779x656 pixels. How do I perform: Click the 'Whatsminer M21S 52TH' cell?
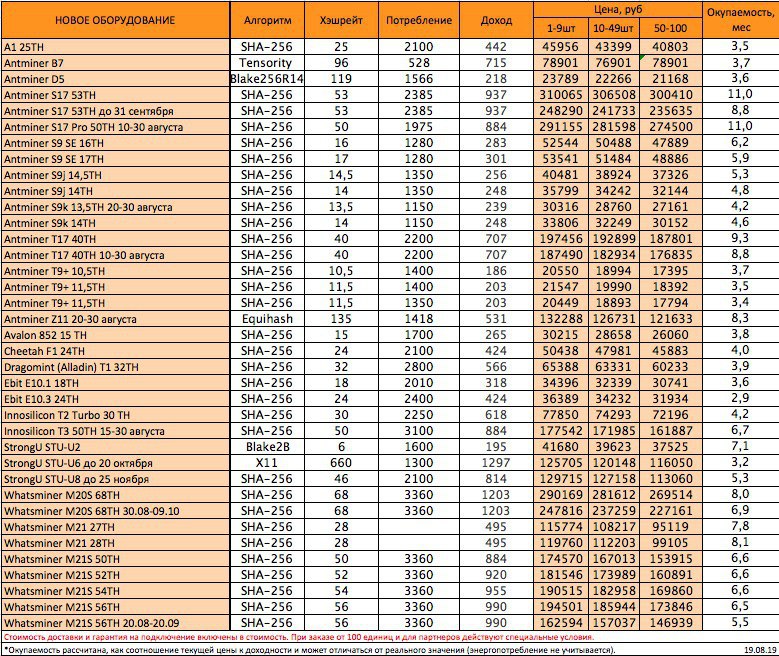[115, 574]
